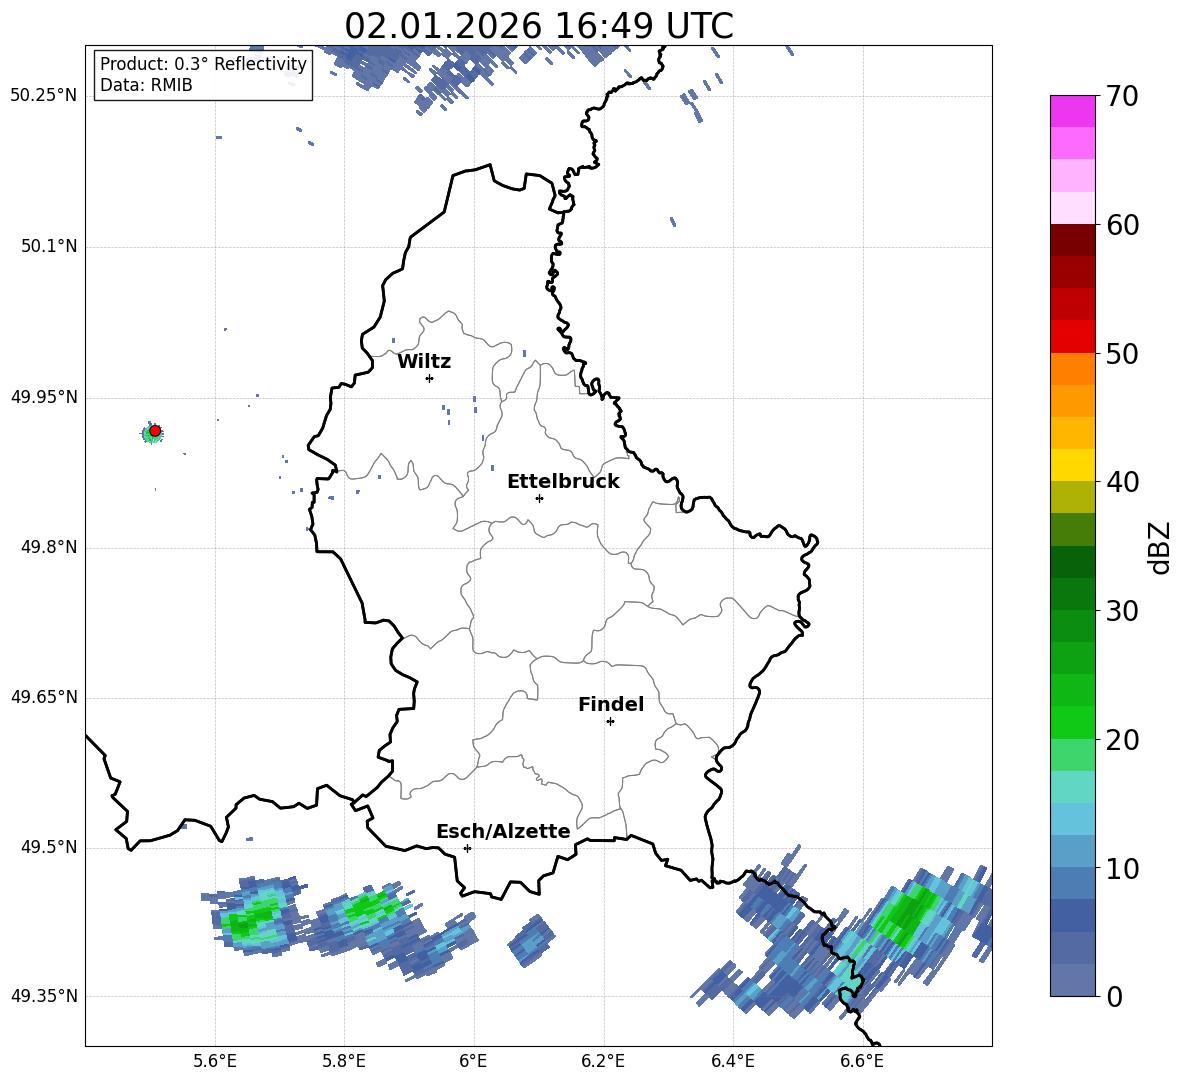The width and height of the screenshot is (1184, 1081).
Task: Click the bright green colorbar swatch at 20
Action: 1073,722
